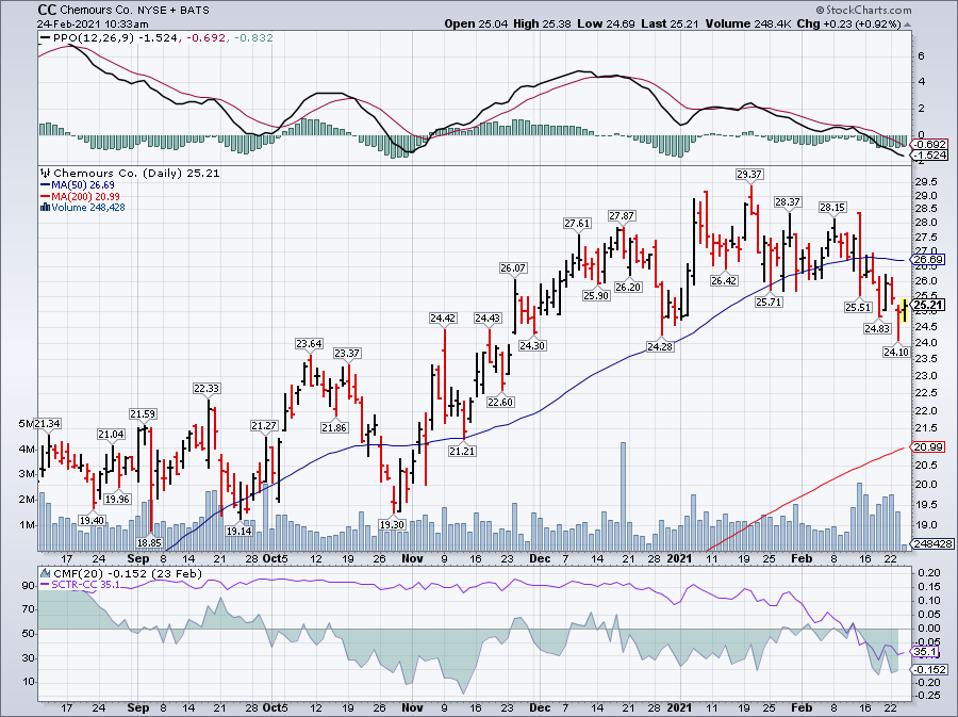This screenshot has width=958, height=717.
Task: Click the 19.30 low price label
Action: (x=392, y=525)
